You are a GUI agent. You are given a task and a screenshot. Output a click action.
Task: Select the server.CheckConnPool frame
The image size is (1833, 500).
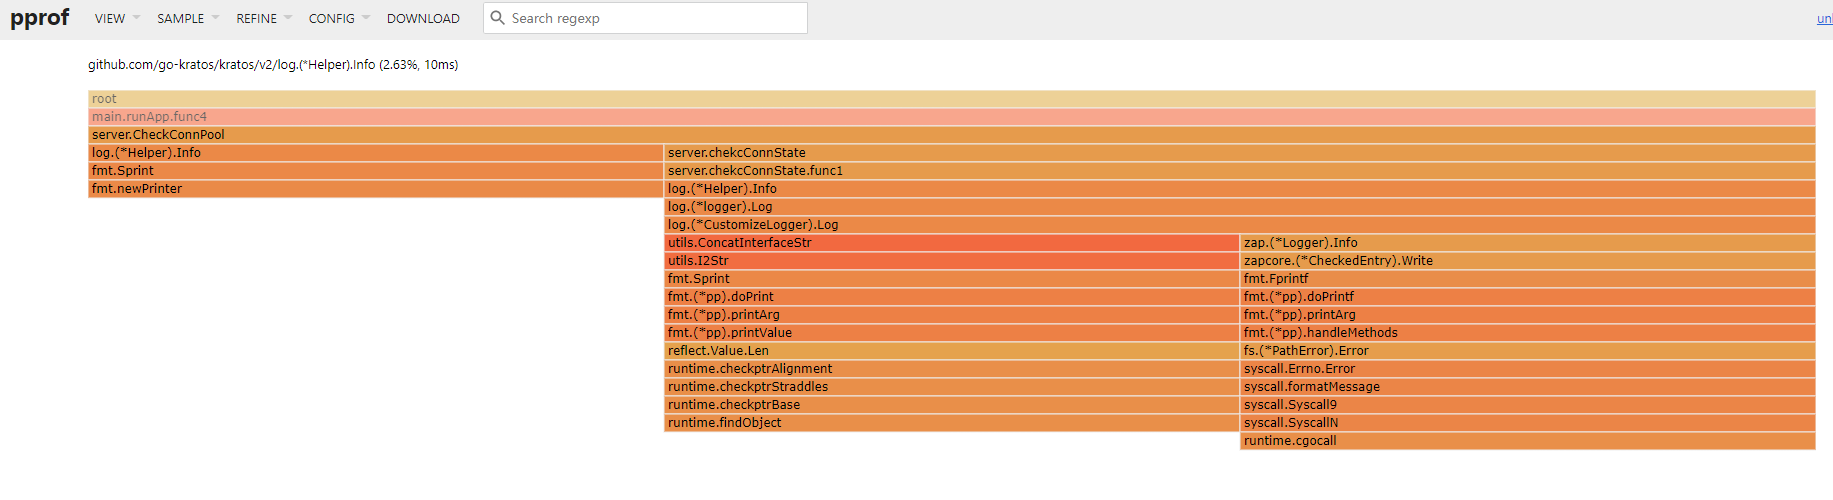[x=951, y=135]
